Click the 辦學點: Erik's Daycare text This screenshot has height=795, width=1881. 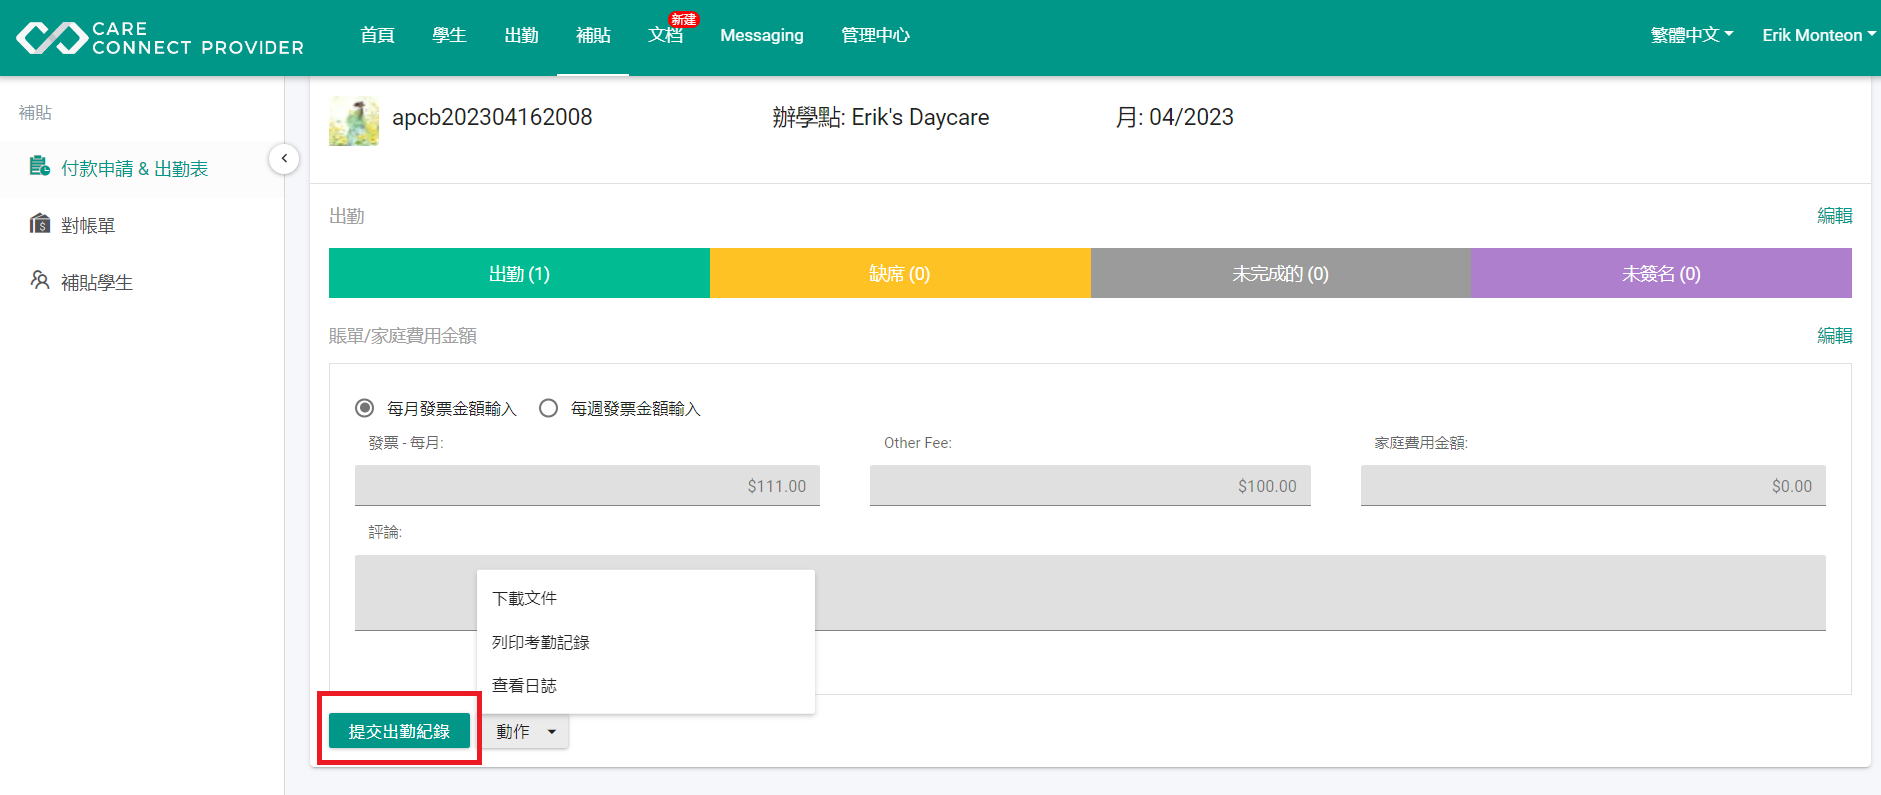coord(881,117)
